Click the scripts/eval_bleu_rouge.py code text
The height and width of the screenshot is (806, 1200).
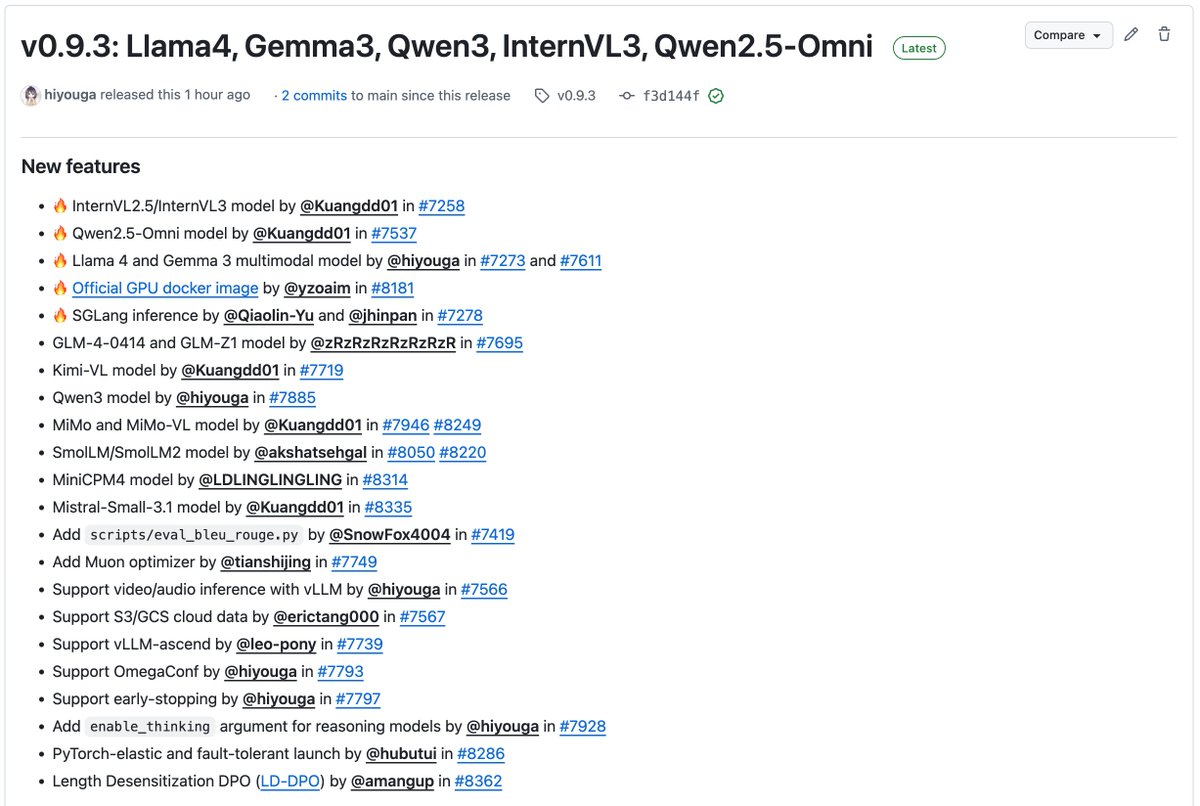pos(194,535)
